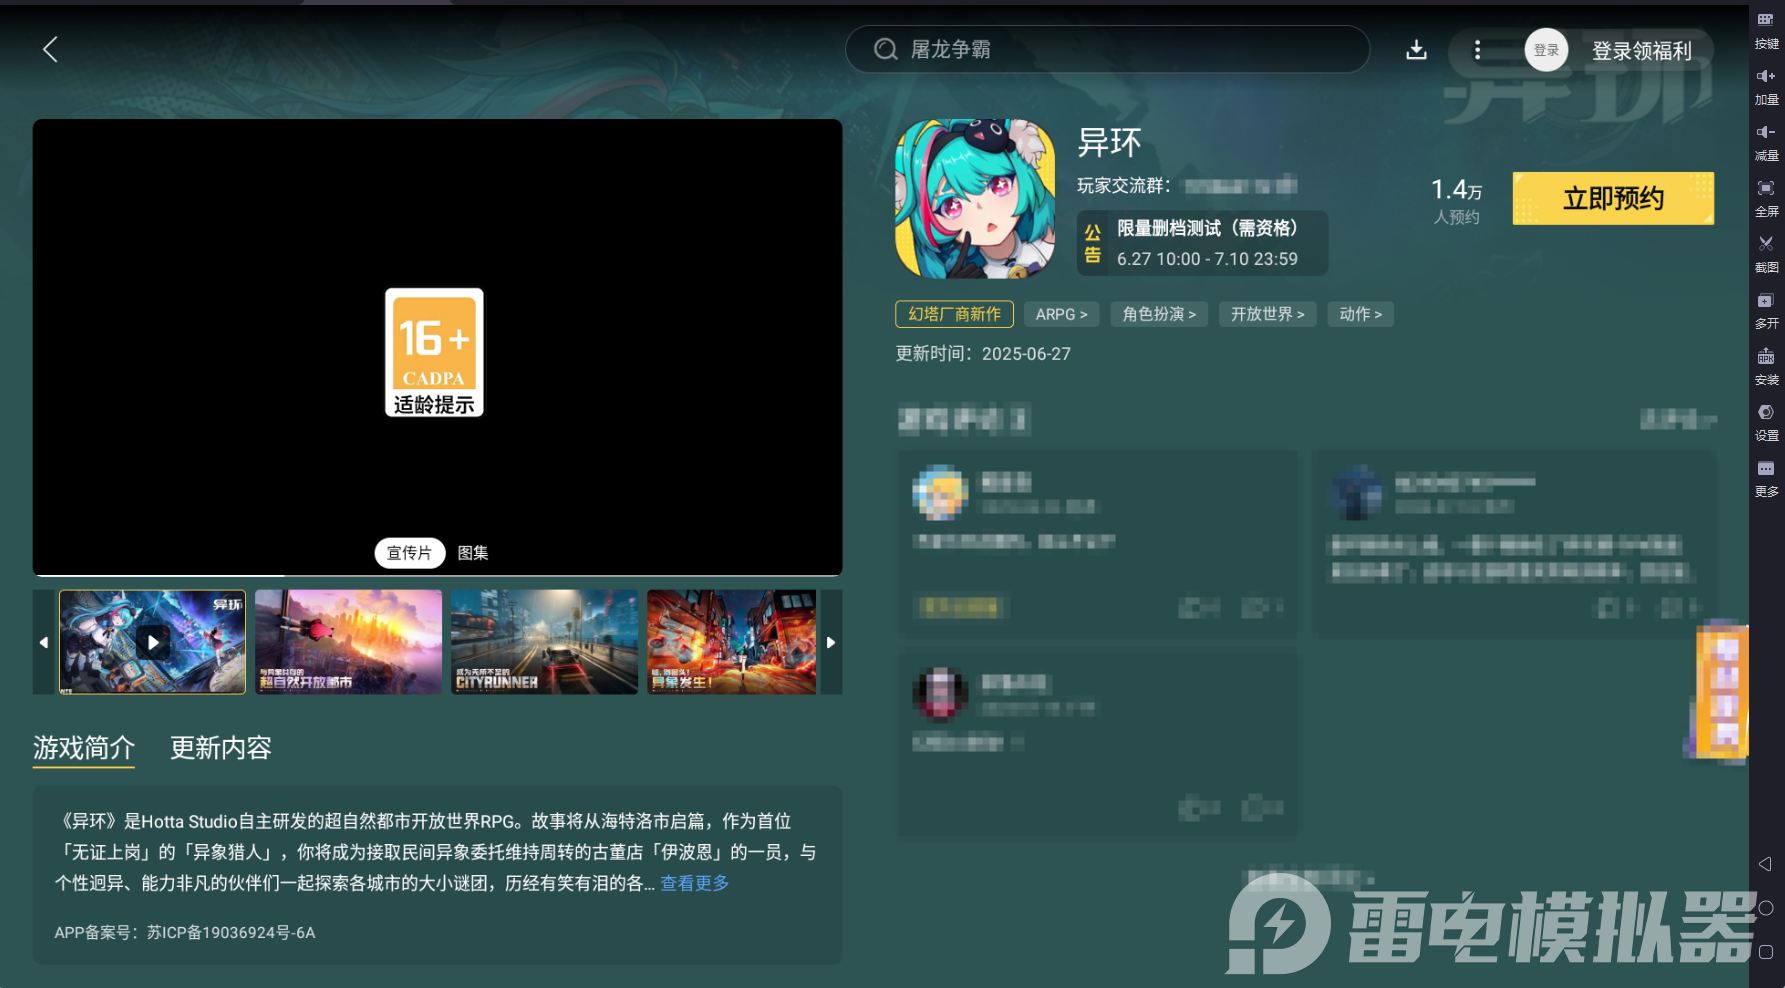
Task: Take a screenshot with the 截图 tool
Action: [1766, 254]
